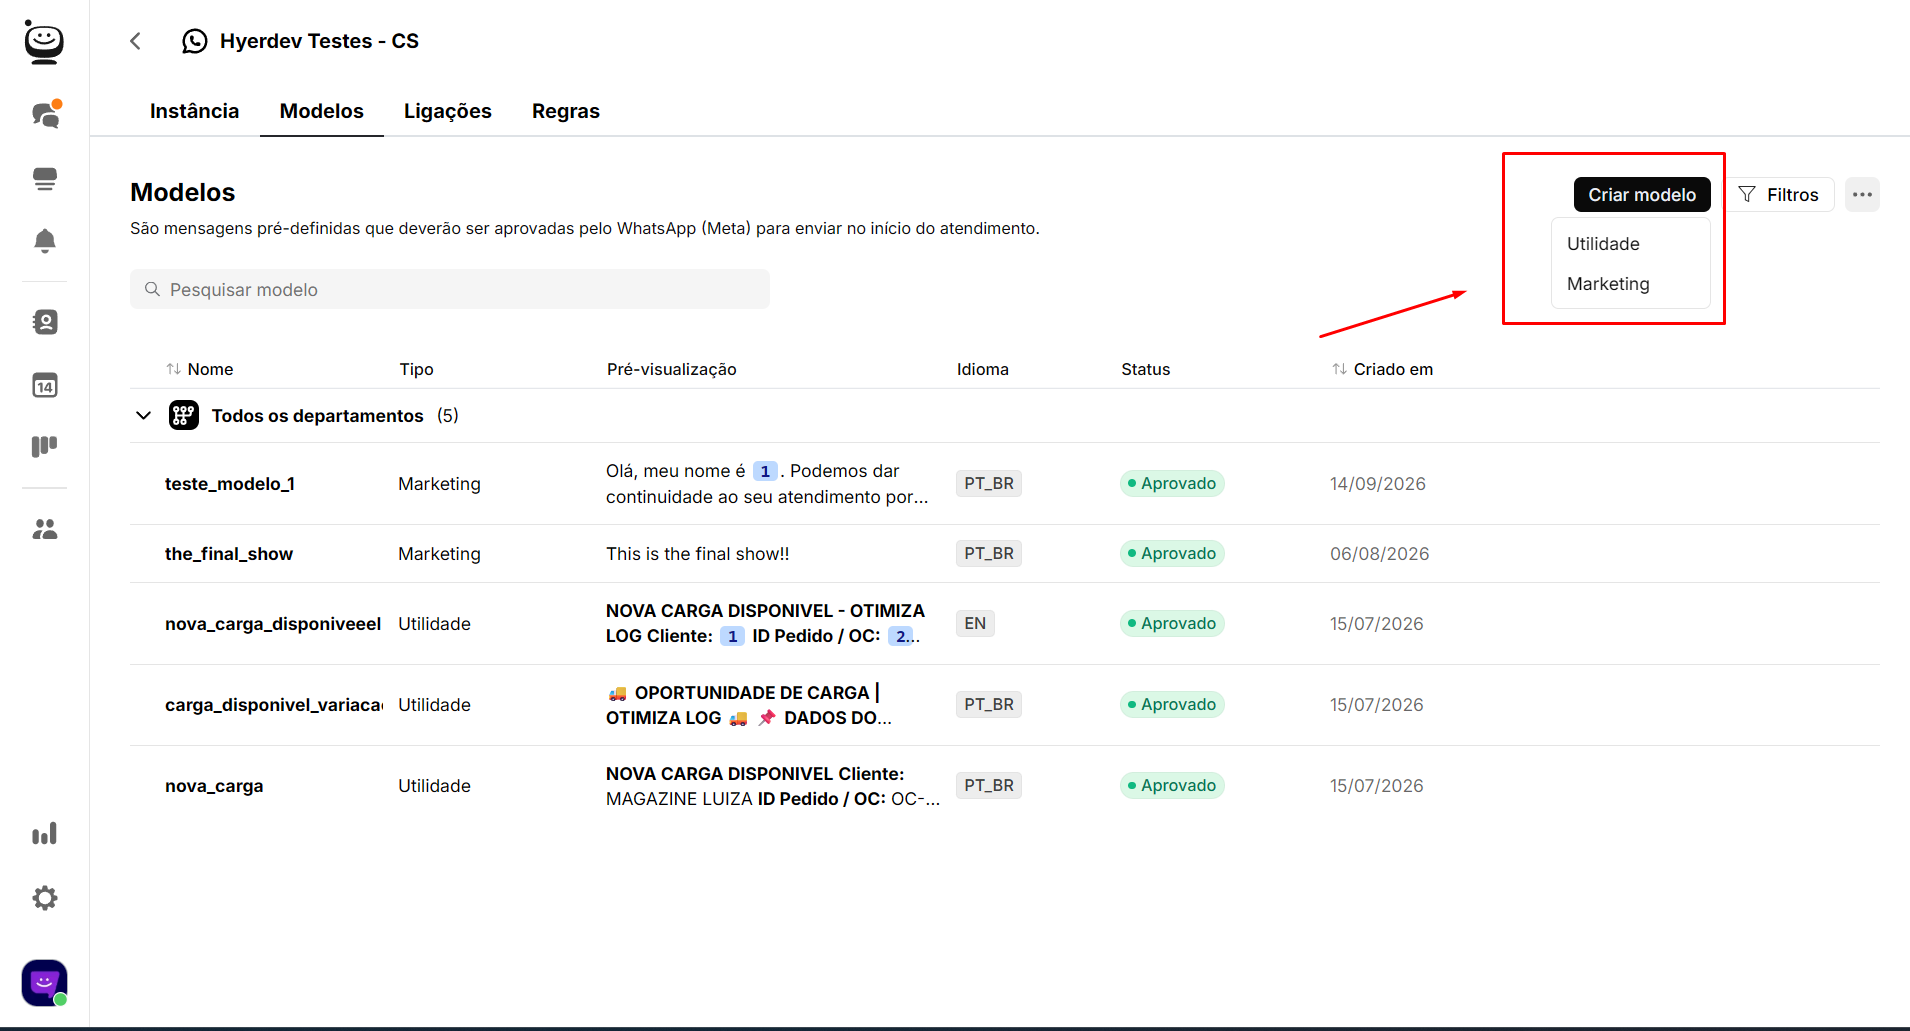This screenshot has width=1910, height=1031.
Task: Click the Idioma column header
Action: pos(982,369)
